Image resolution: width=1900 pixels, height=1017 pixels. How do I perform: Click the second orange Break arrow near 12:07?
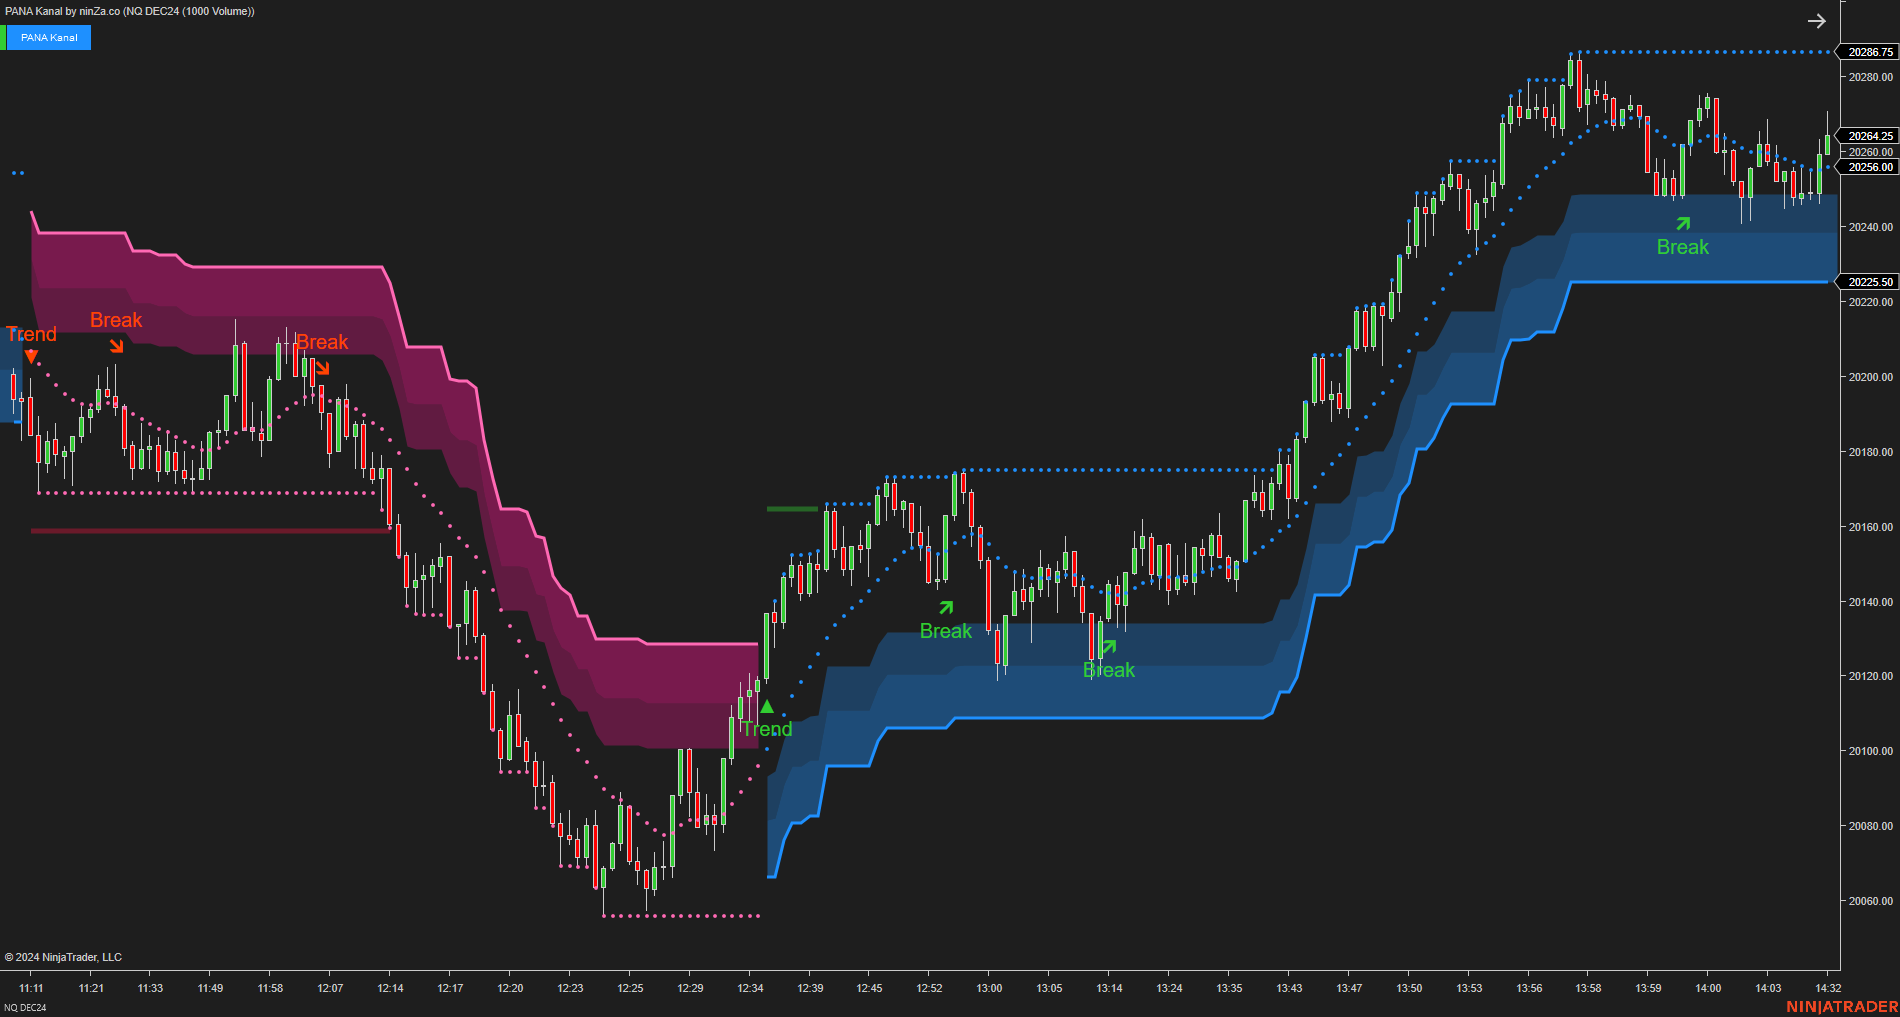pos(323,368)
